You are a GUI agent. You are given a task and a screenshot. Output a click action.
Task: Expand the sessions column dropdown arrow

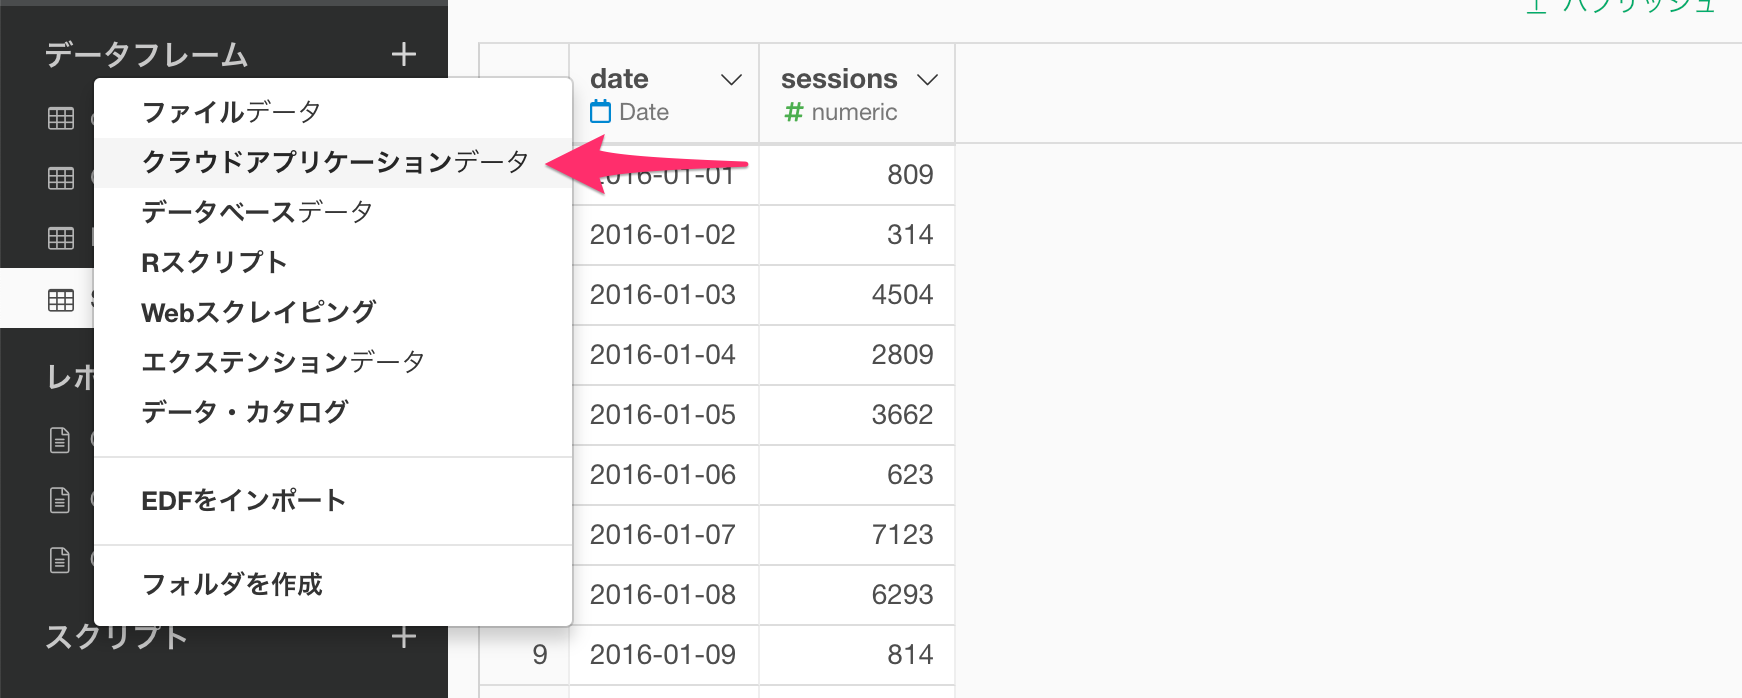click(928, 80)
